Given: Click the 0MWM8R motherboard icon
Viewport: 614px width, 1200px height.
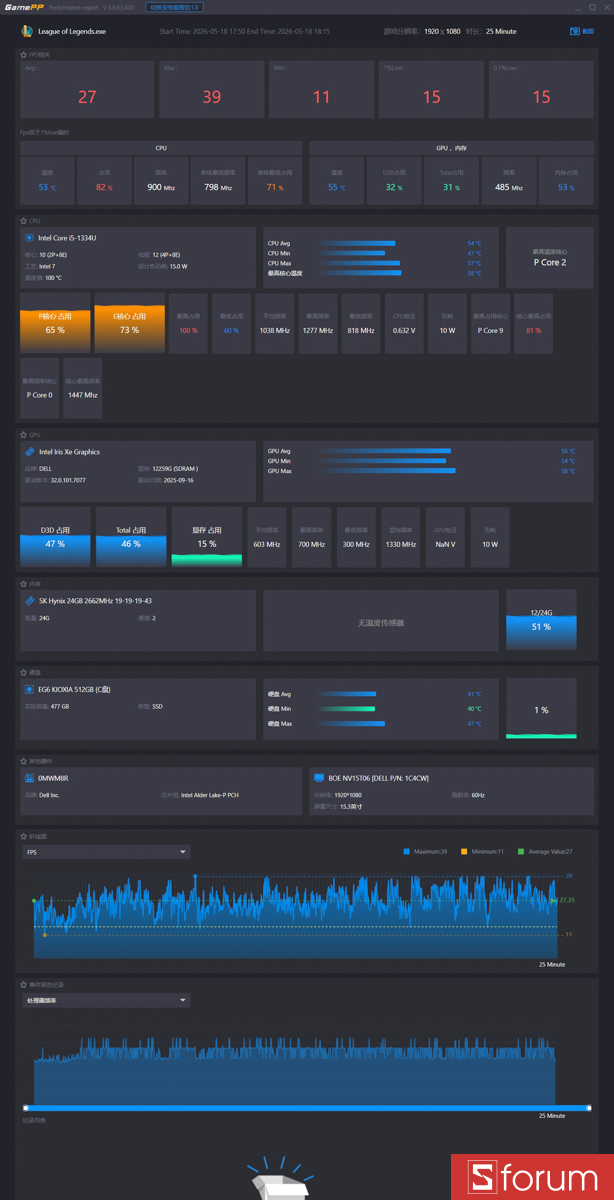Looking at the screenshot, I should (x=30, y=777).
